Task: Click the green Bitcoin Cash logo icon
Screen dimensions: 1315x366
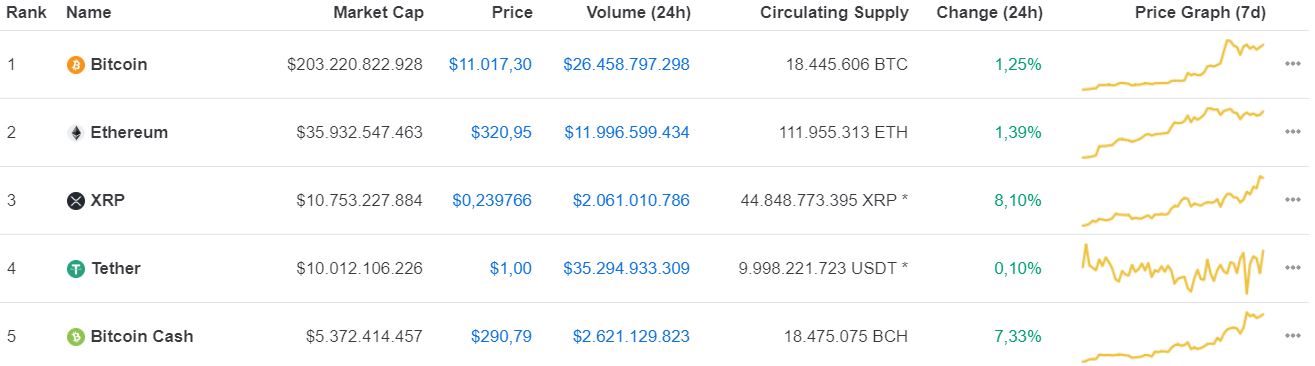Action: click(x=75, y=337)
